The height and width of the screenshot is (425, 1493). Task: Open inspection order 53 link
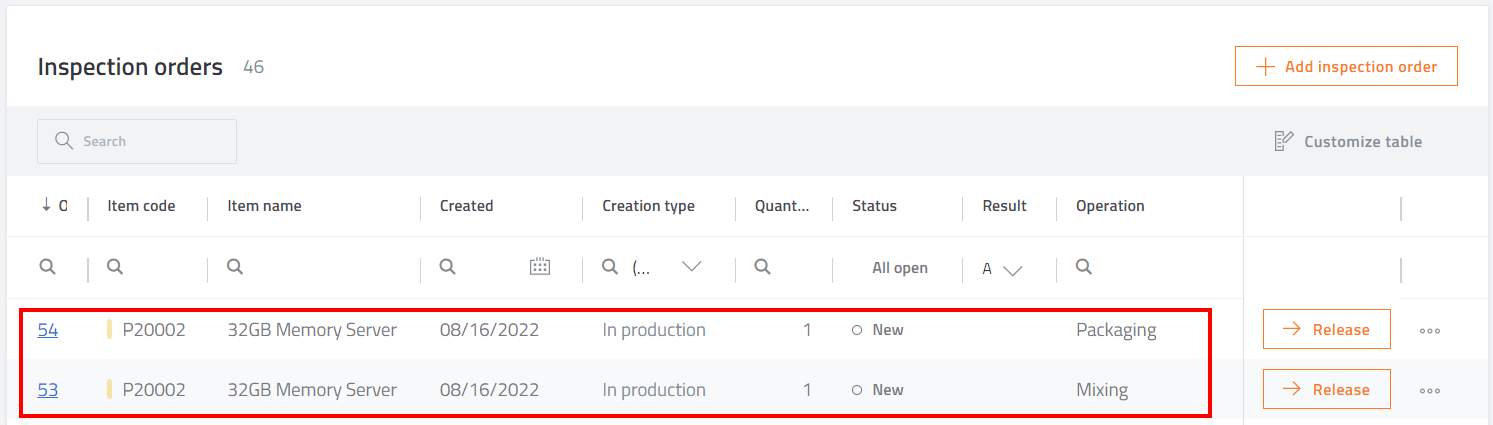47,390
